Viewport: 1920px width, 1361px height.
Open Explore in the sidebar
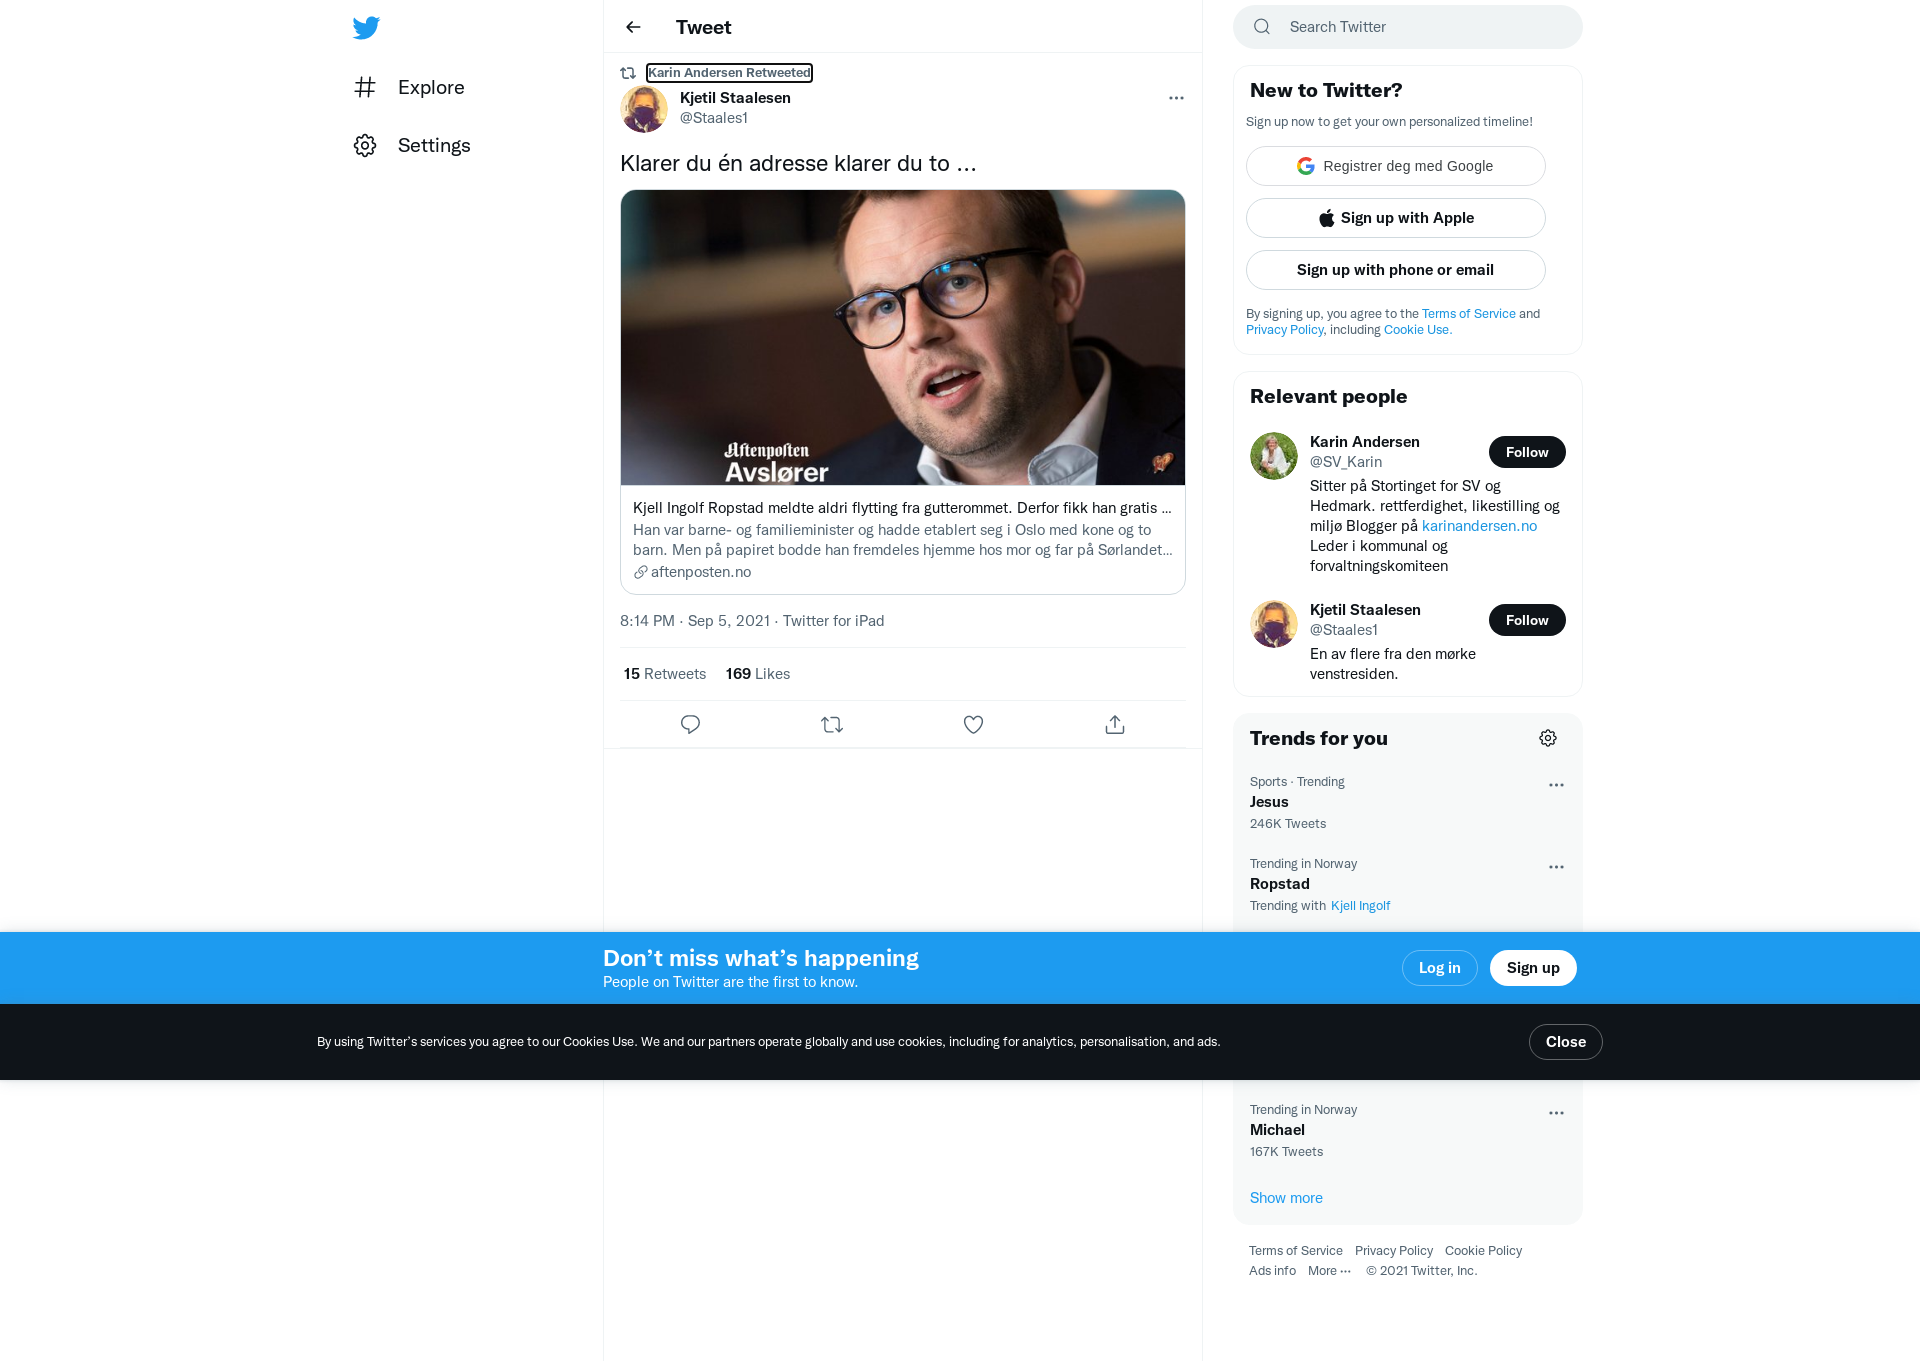click(409, 87)
